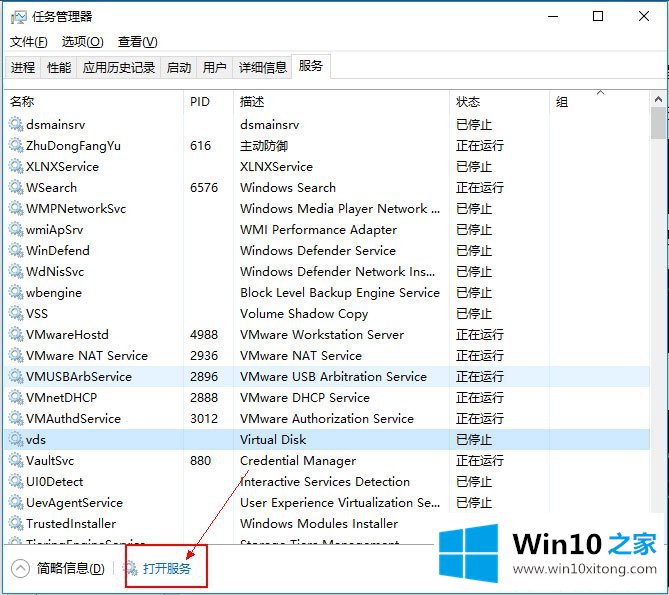Sort by the 描述 column header
Screen dimensions: 669x595
pyautogui.click(x=341, y=102)
